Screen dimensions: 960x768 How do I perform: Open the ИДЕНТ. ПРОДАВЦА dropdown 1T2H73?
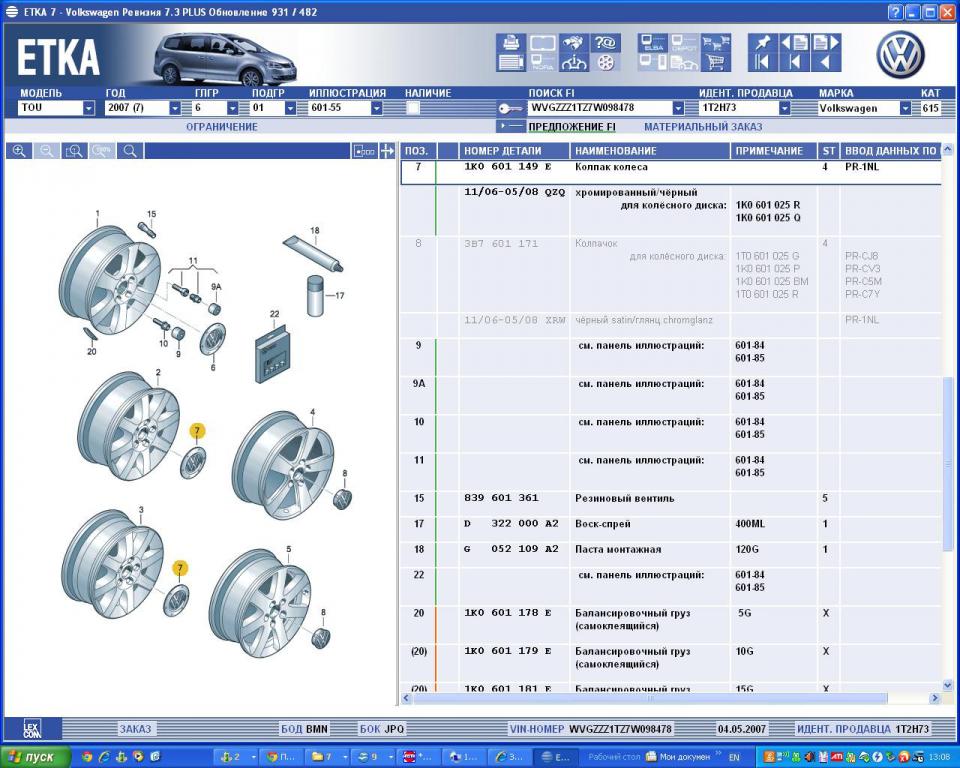[784, 108]
